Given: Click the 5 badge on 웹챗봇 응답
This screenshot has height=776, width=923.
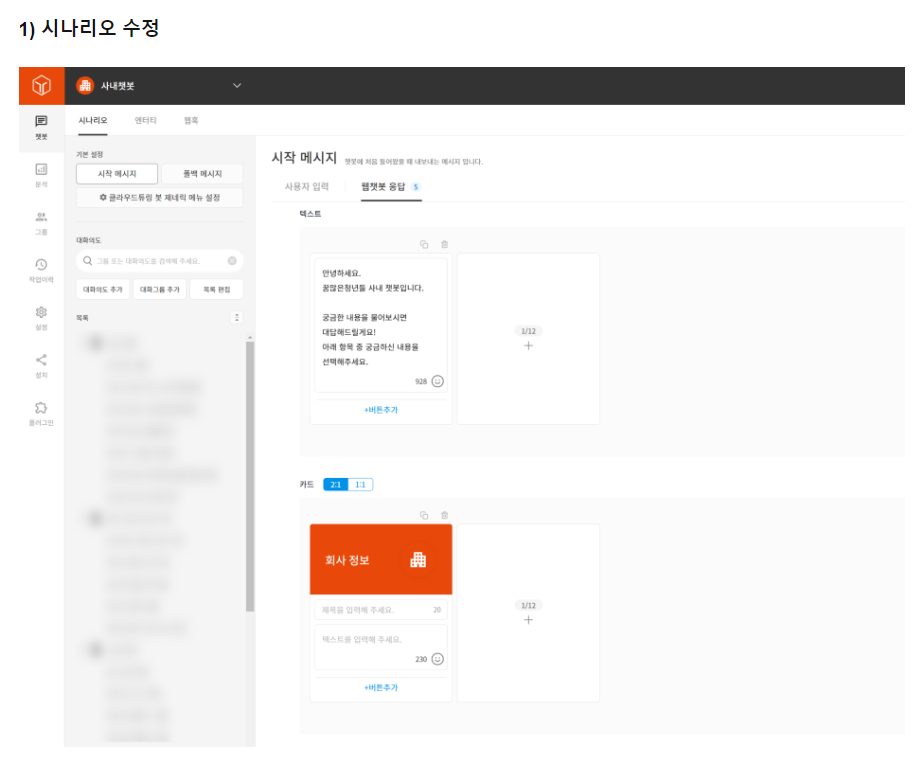Looking at the screenshot, I should click(416, 187).
